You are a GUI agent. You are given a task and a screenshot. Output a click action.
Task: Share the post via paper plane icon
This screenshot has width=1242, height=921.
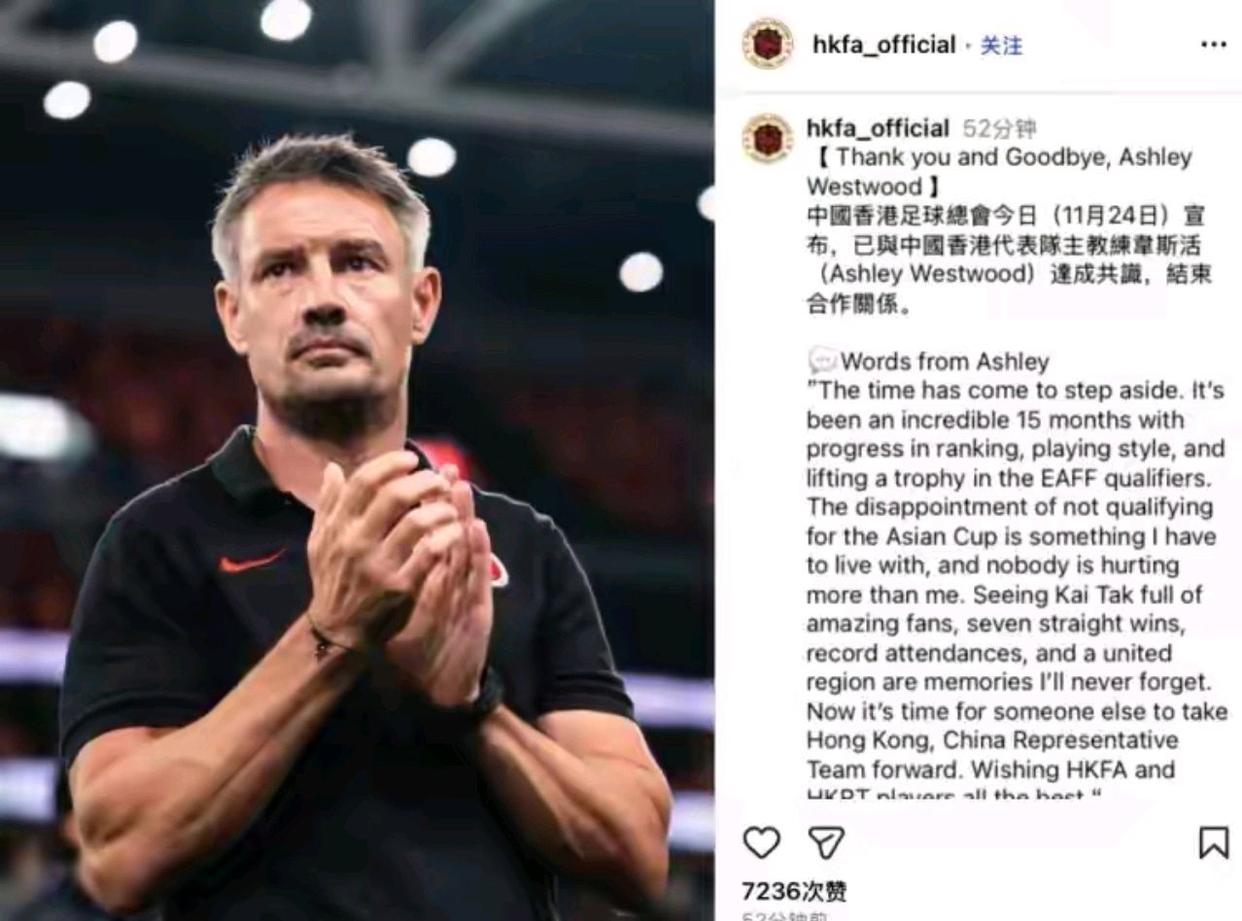click(x=827, y=843)
